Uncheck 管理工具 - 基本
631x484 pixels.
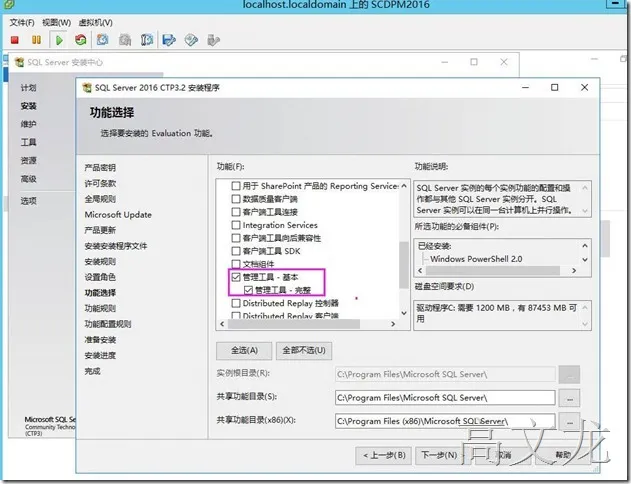[236, 277]
